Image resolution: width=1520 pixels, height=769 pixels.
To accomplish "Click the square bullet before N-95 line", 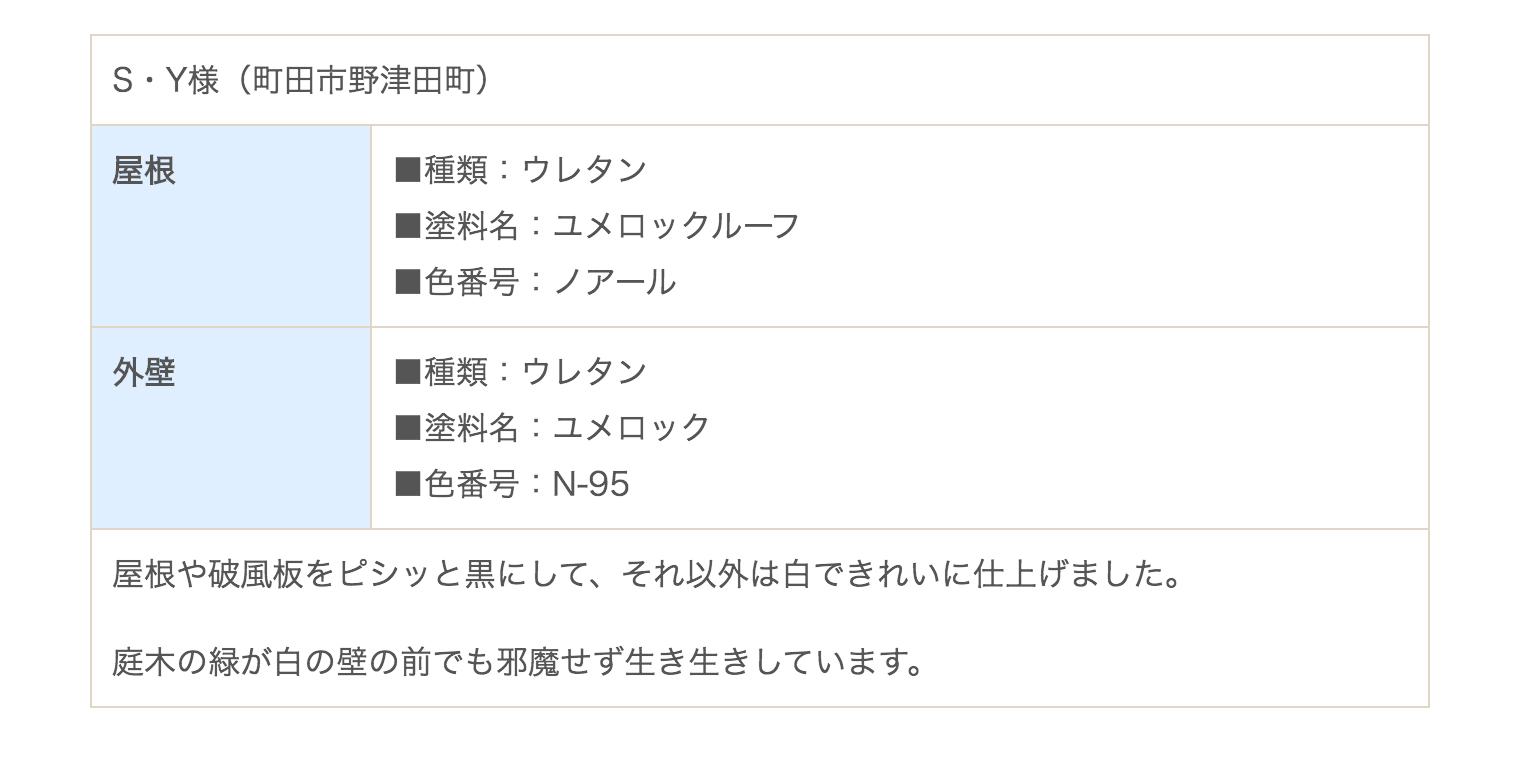I will click(x=408, y=485).
